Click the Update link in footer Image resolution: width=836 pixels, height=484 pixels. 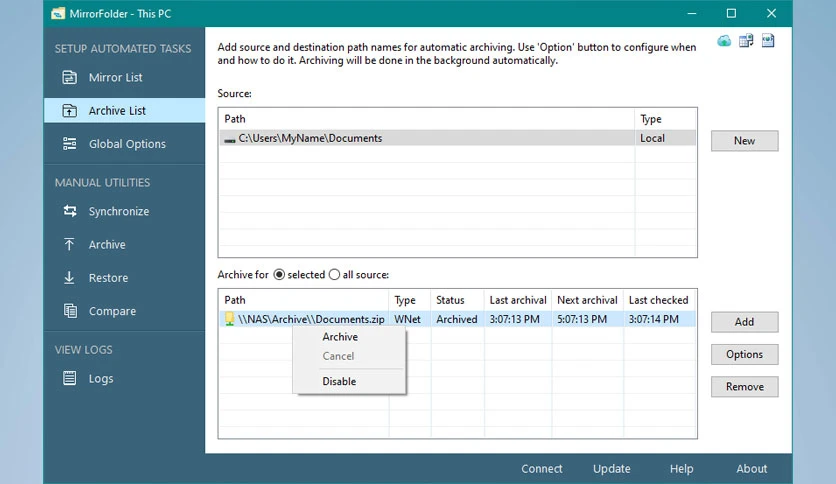(612, 469)
